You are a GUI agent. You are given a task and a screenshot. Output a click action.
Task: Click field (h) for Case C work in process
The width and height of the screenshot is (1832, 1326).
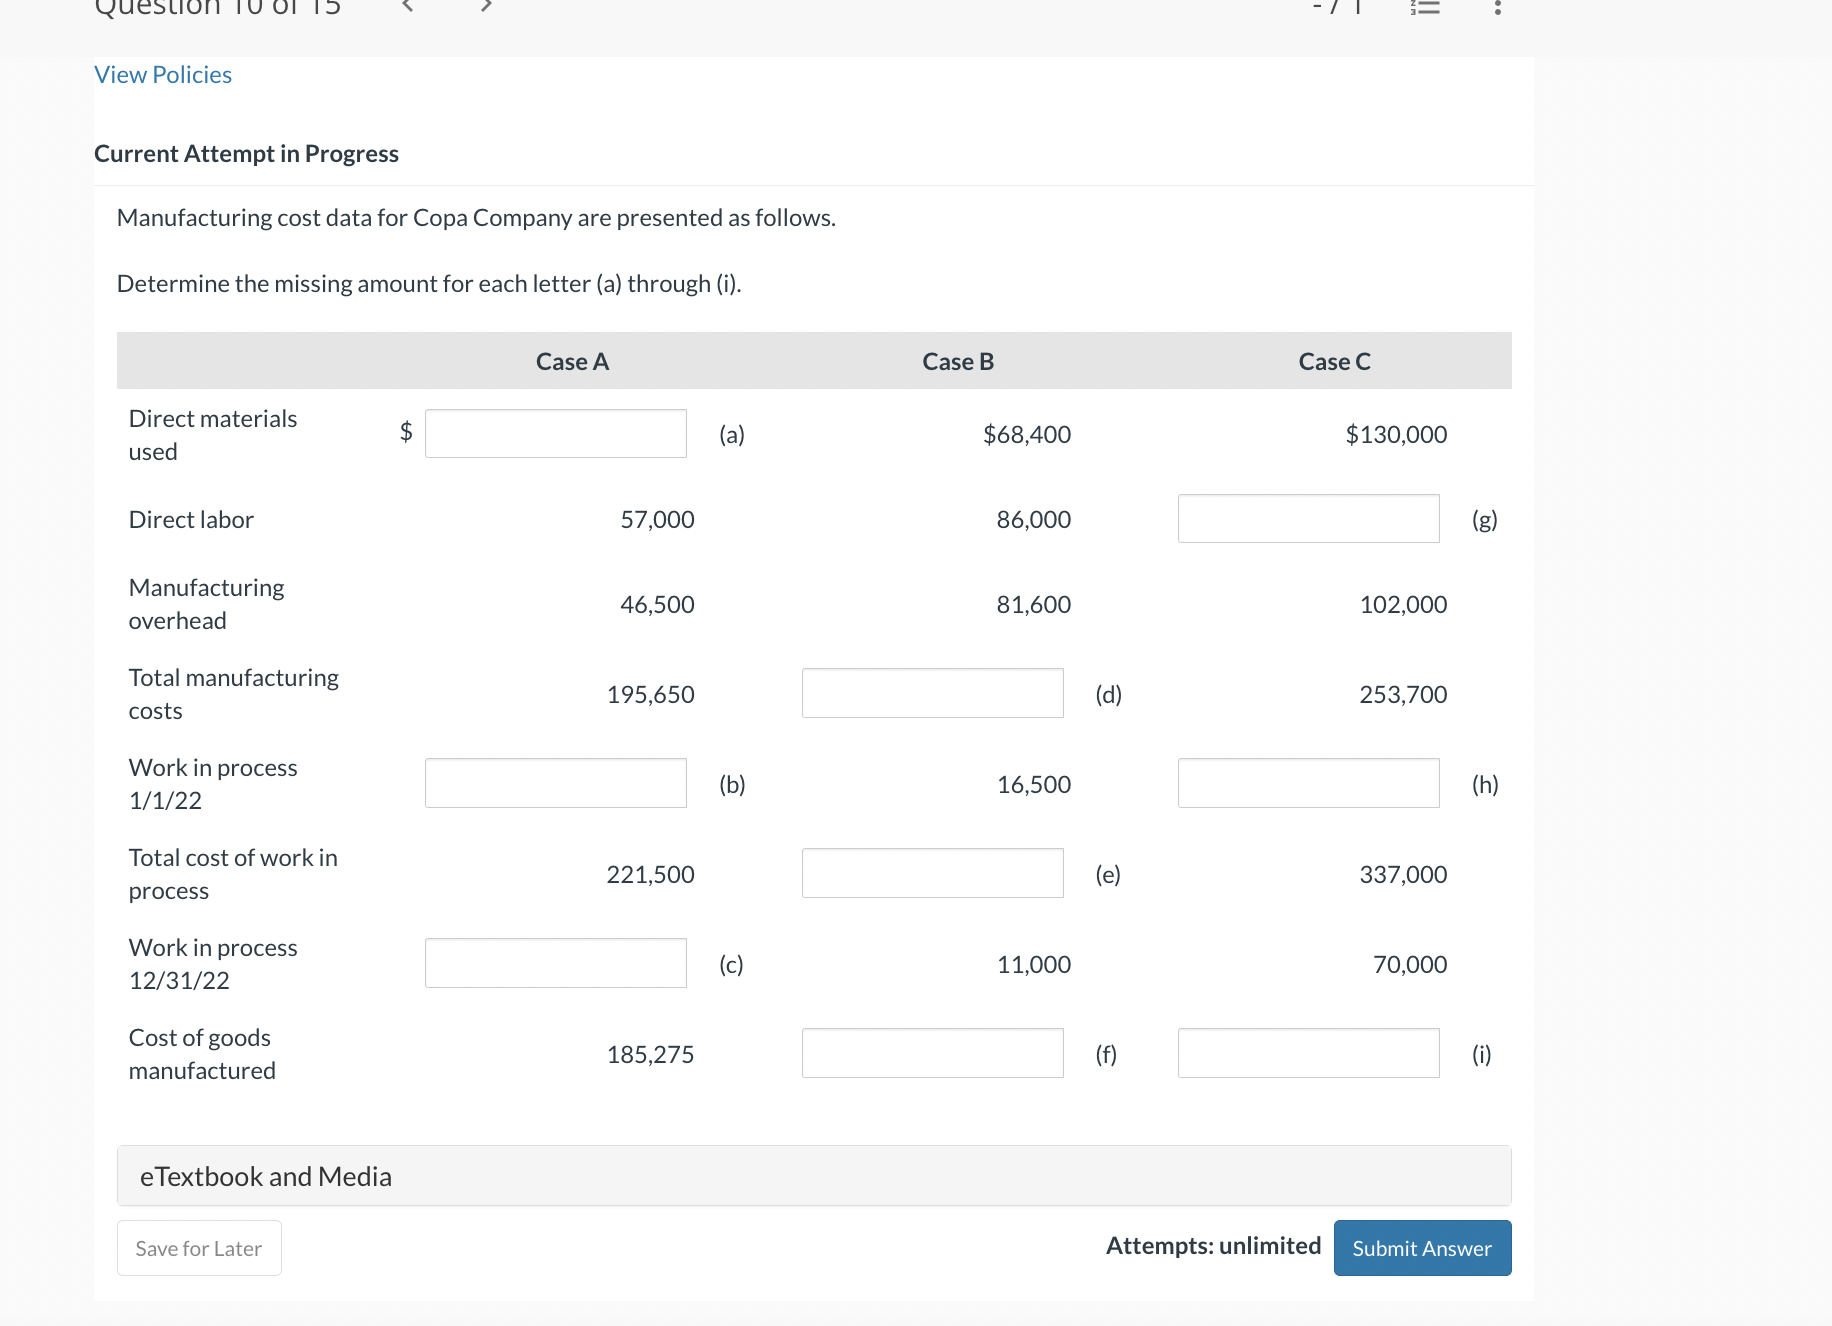[x=1307, y=783]
